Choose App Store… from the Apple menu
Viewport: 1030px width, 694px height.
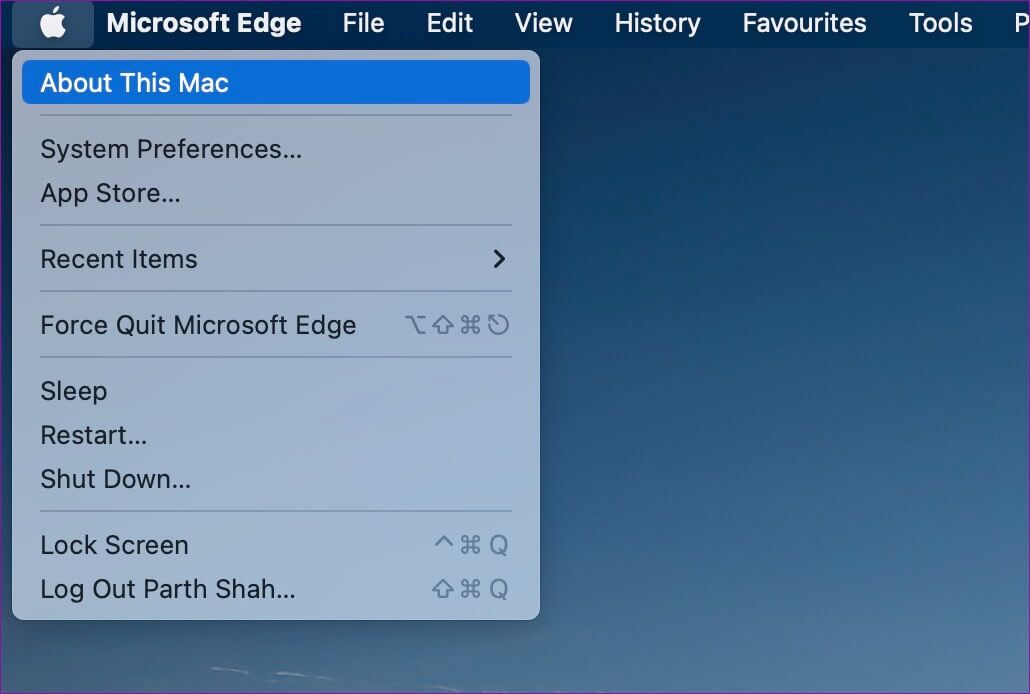276,193
